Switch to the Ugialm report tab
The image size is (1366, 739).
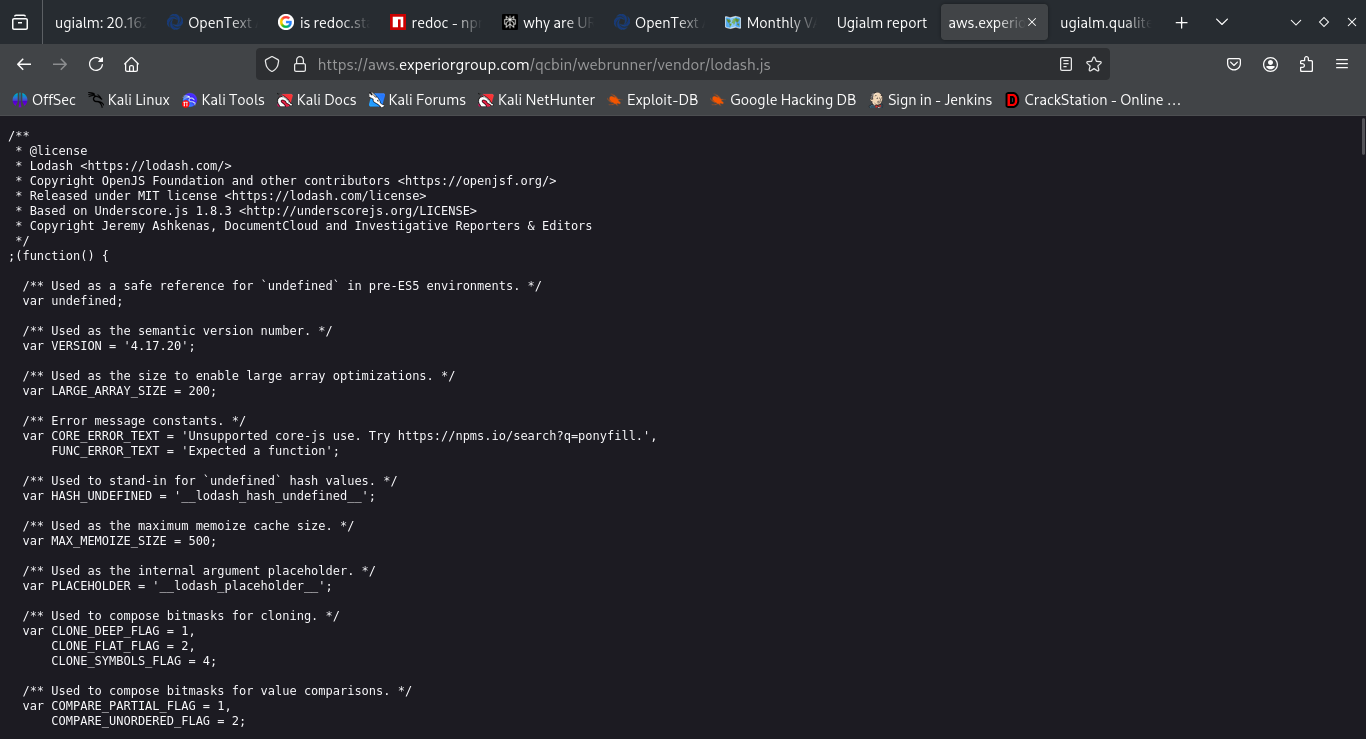881,22
